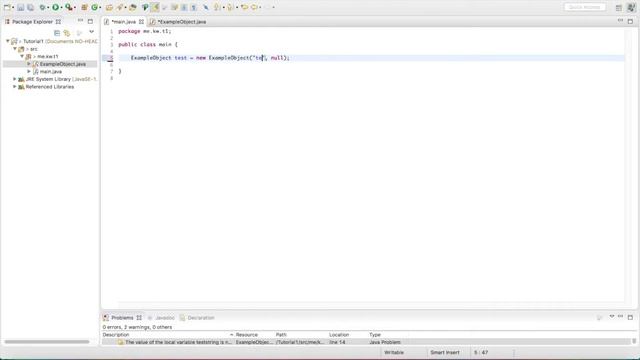Maximize the Package Explorer panel
Viewport: 640px width, 360px height.
coord(90,21)
